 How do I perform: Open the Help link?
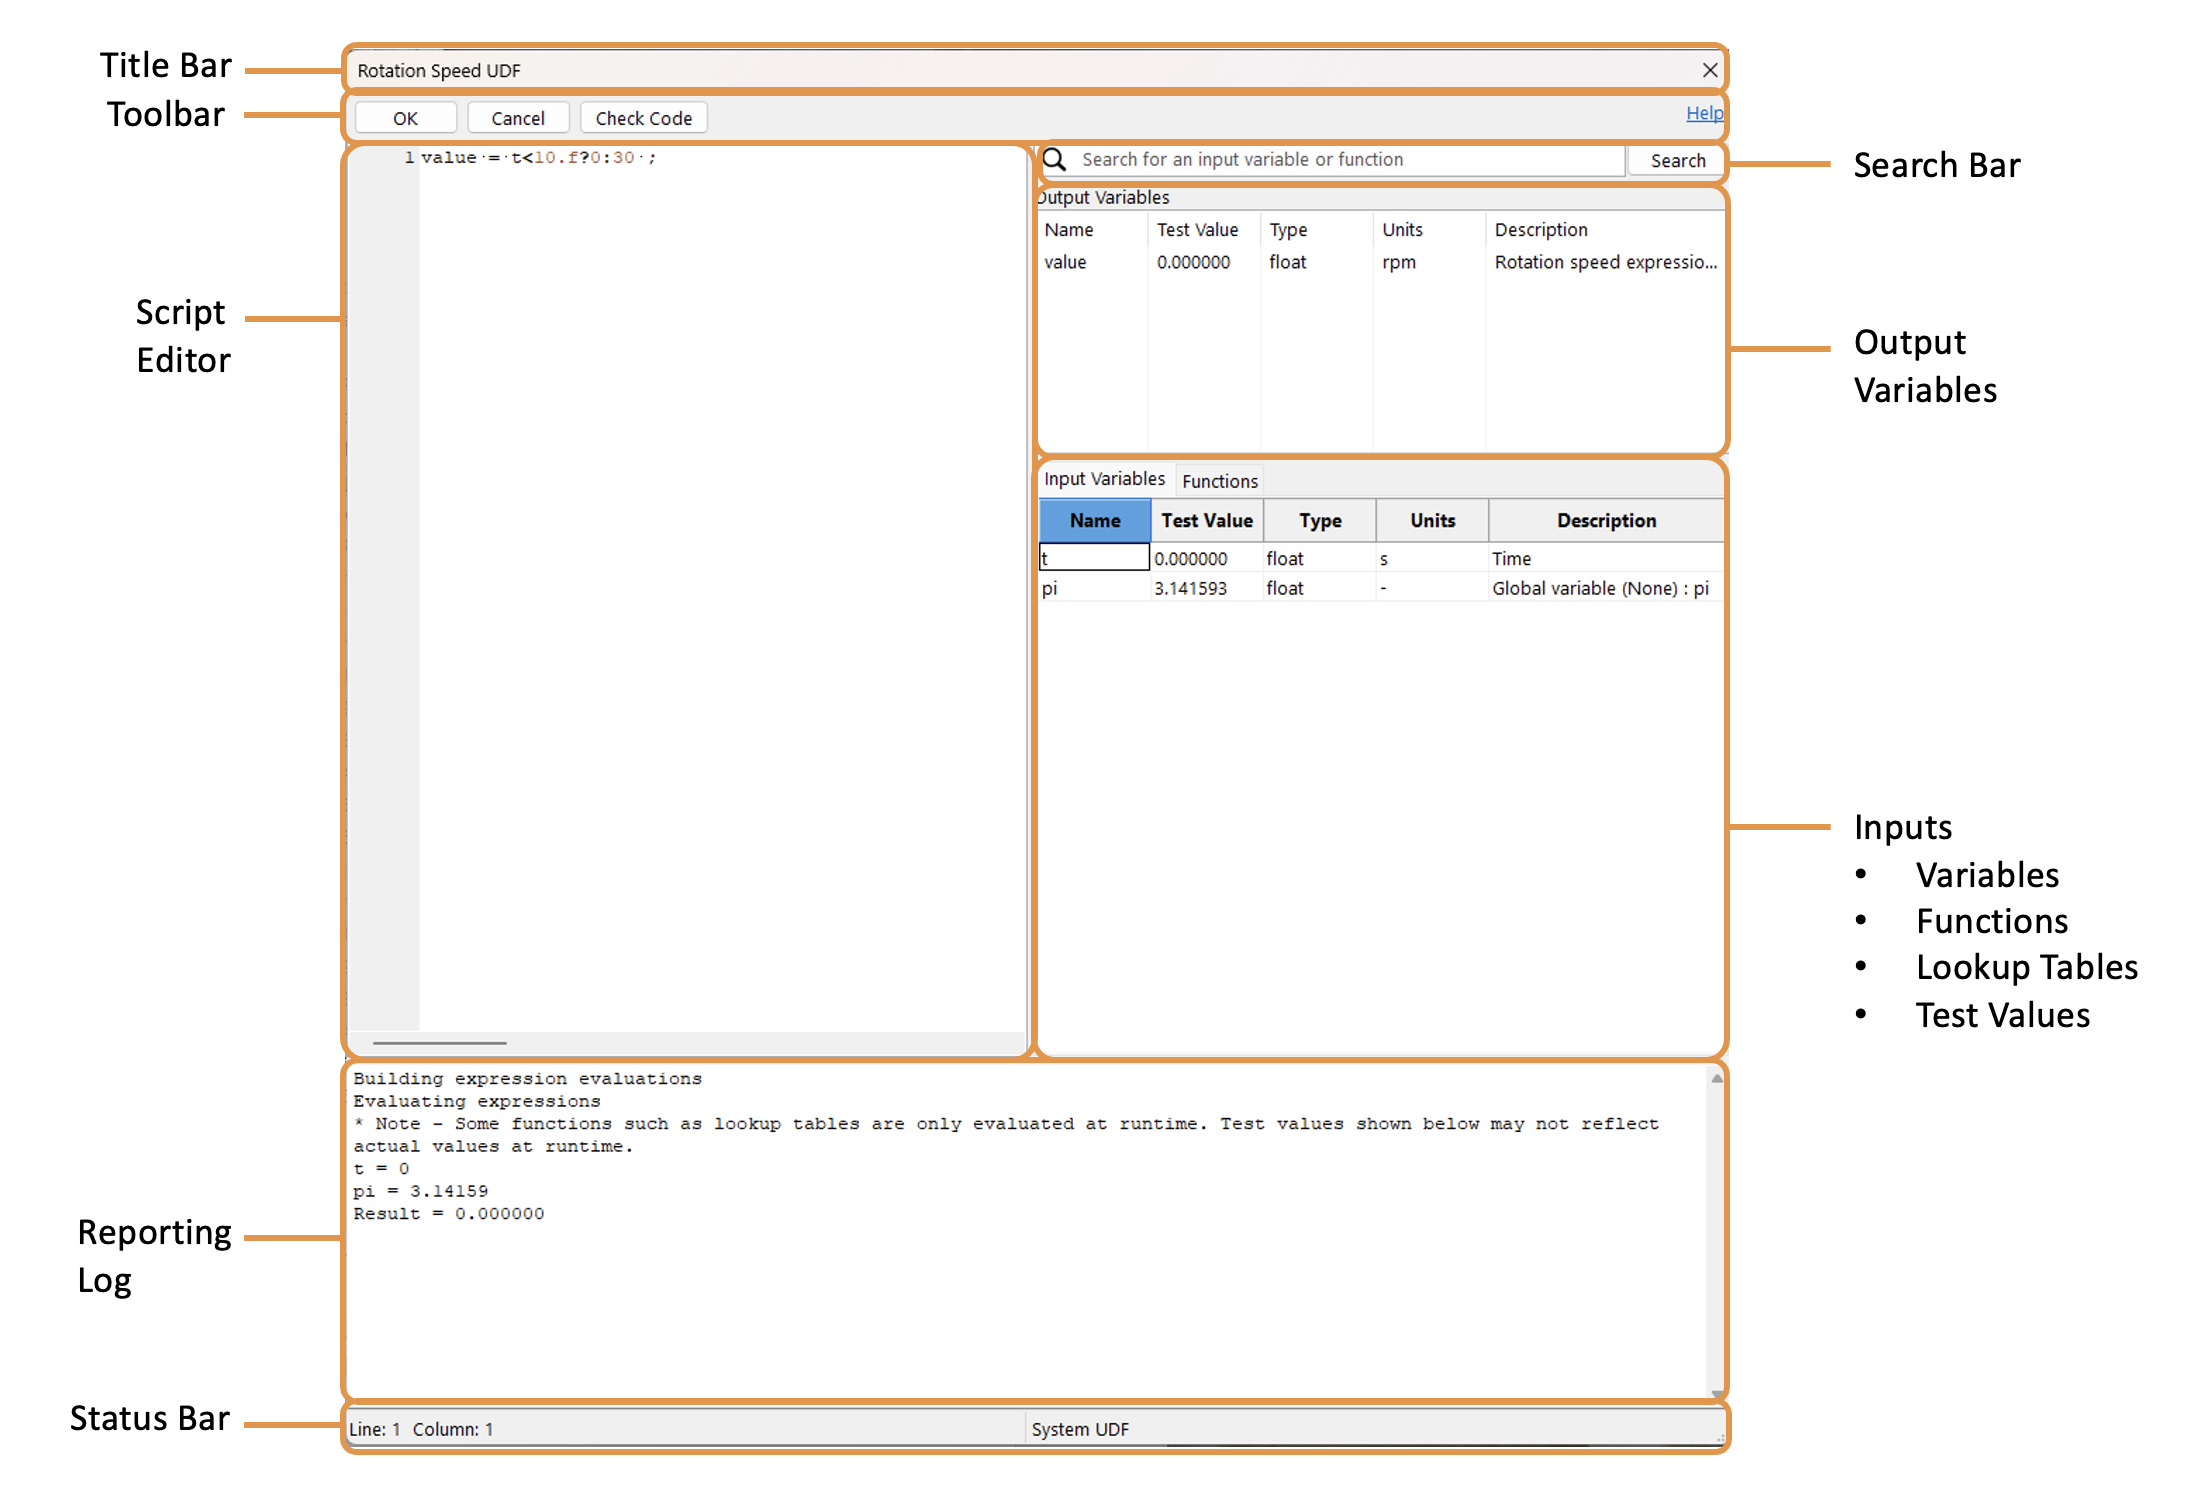[1703, 113]
